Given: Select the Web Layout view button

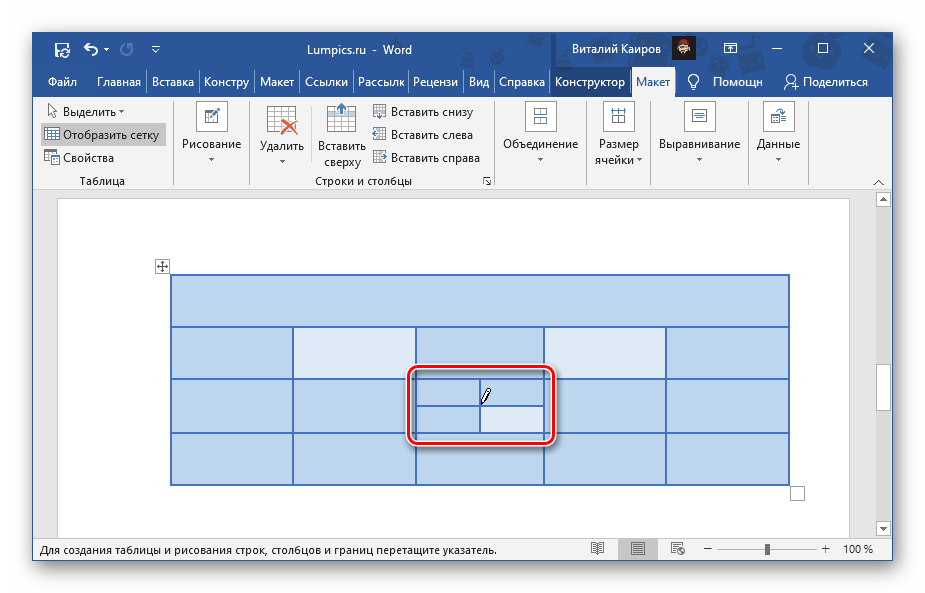Looking at the screenshot, I should coord(677,549).
